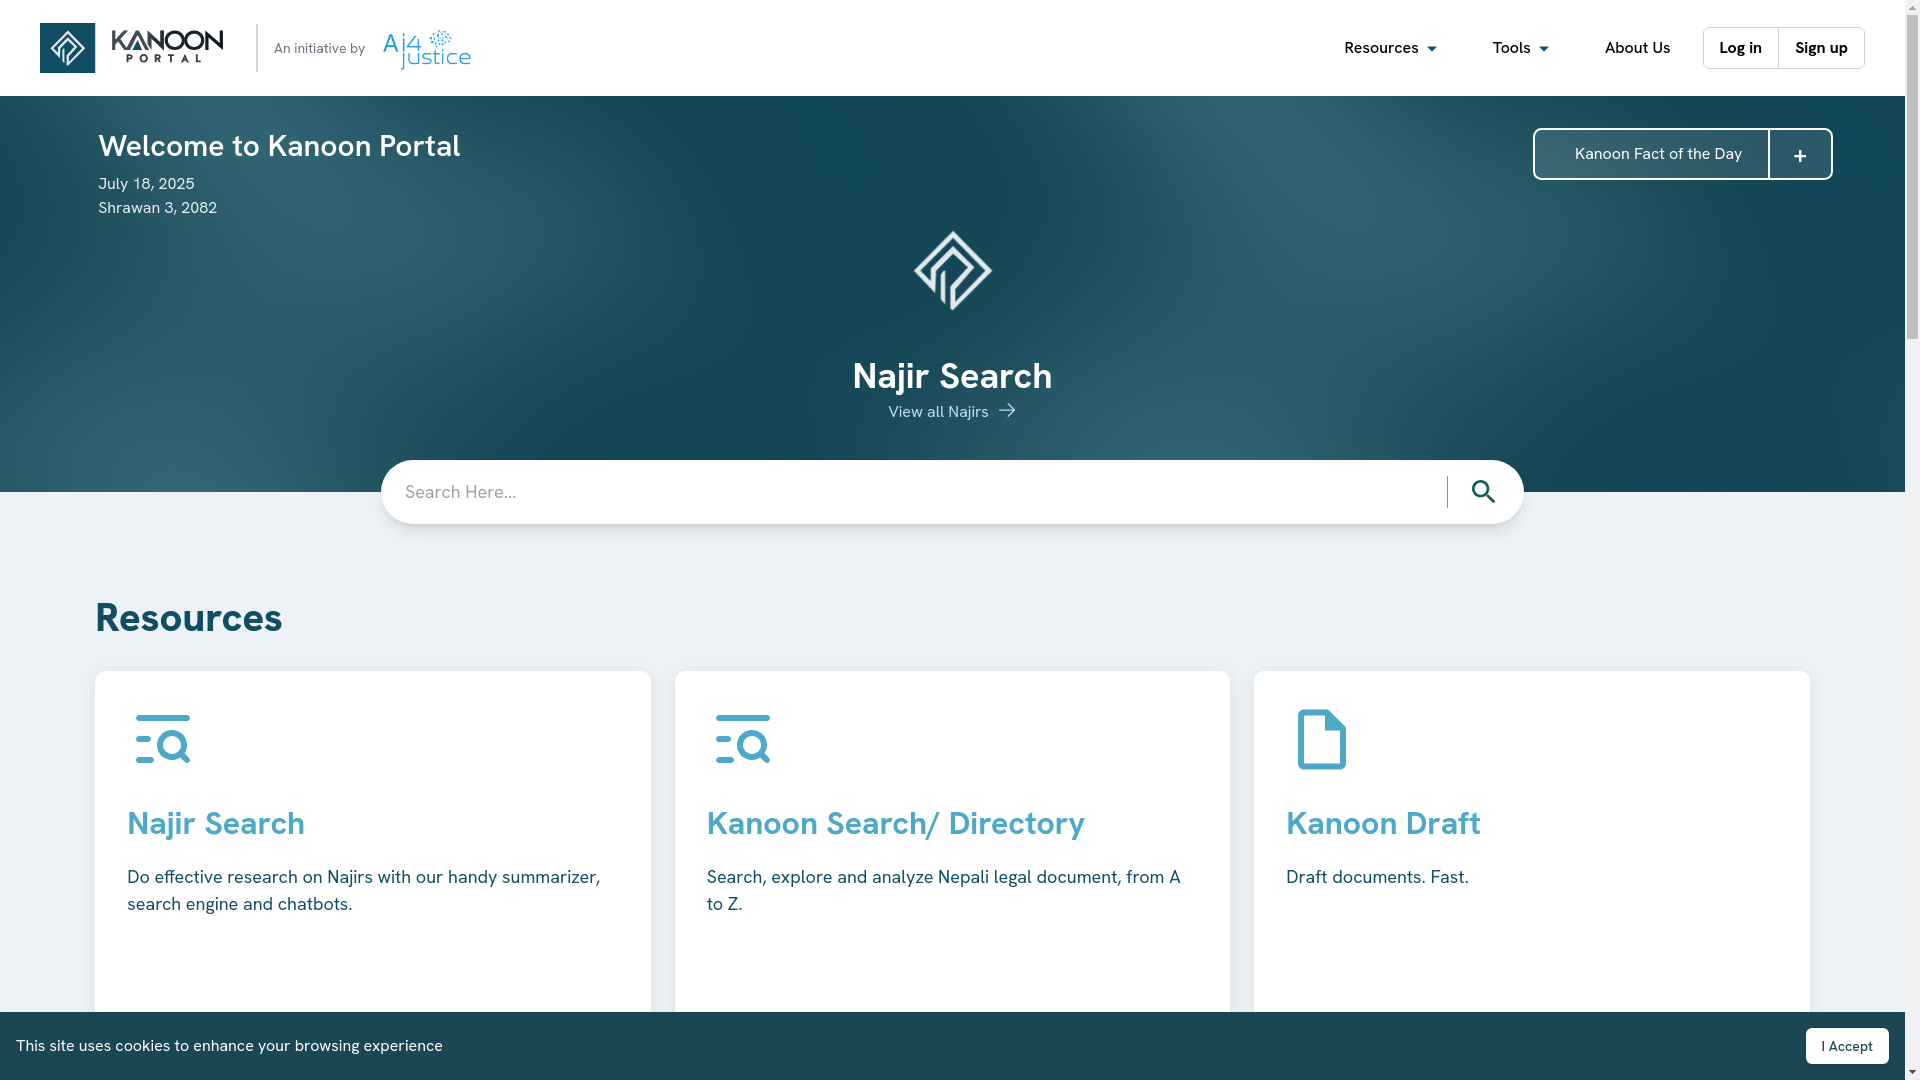Click the Najir Search card icon
The height and width of the screenshot is (1080, 1920).
click(163, 739)
